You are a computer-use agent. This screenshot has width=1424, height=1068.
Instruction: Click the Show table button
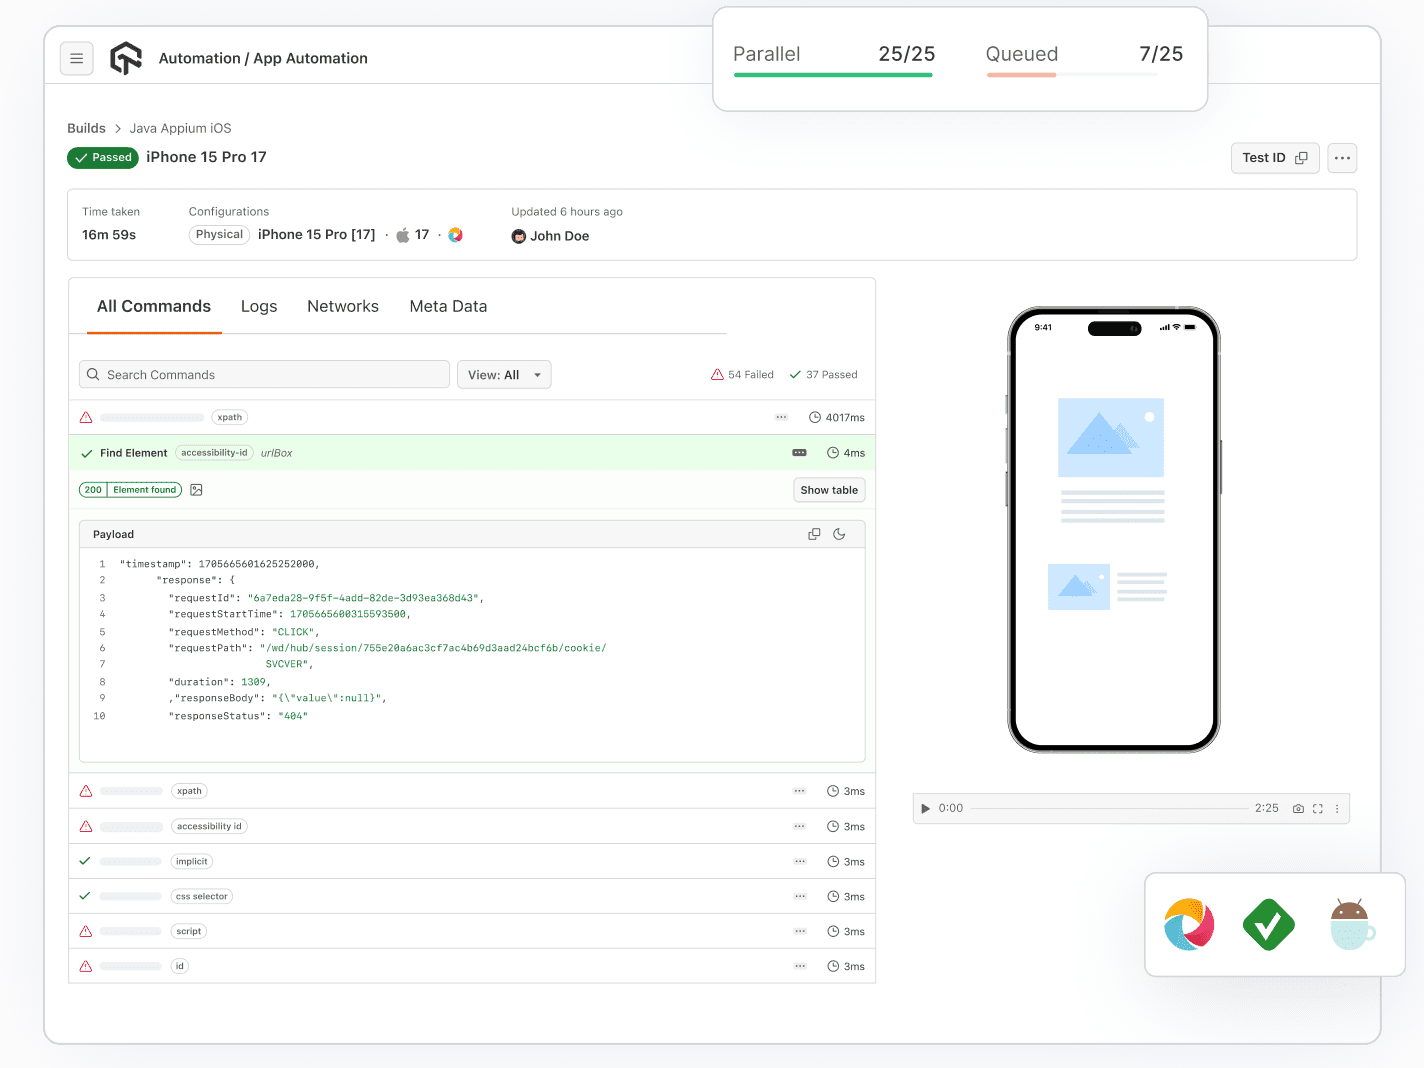point(829,489)
